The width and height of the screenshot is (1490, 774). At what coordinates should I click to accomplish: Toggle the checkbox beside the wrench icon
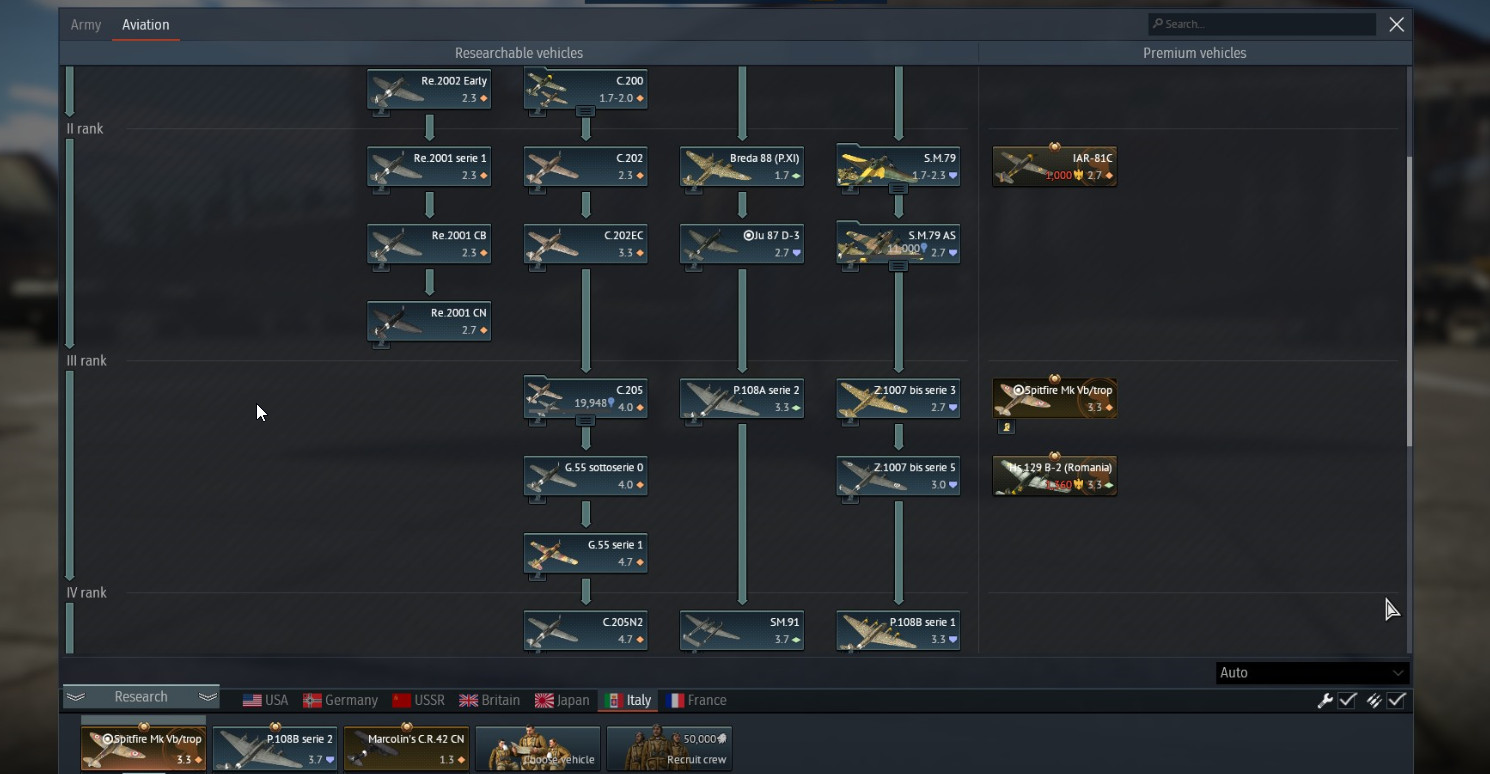click(1347, 701)
